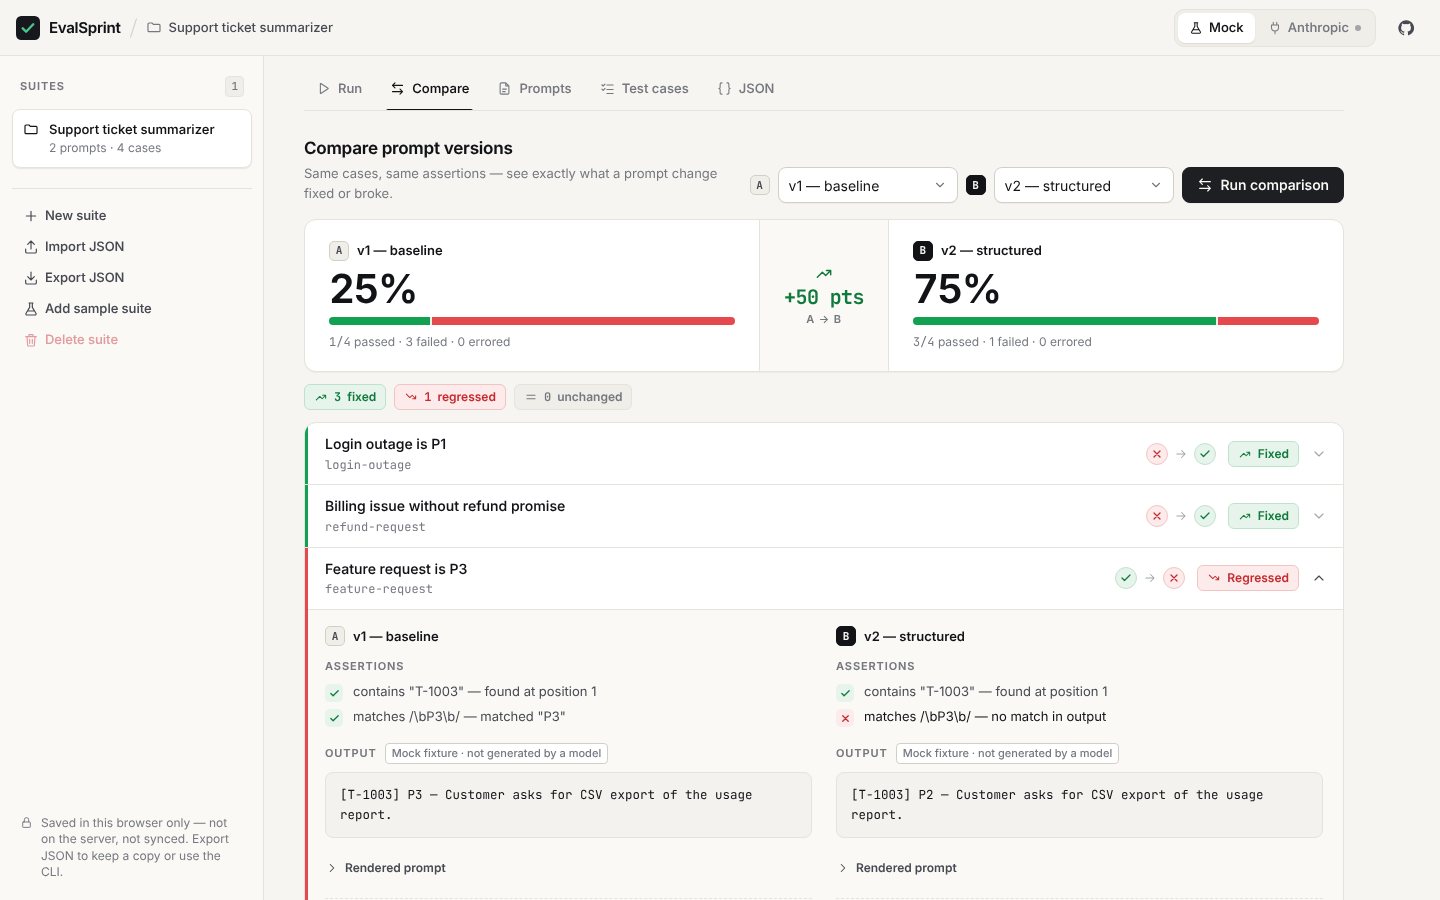Click the v2 structured output text box
Image resolution: width=1440 pixels, height=900 pixels.
[1079, 805]
